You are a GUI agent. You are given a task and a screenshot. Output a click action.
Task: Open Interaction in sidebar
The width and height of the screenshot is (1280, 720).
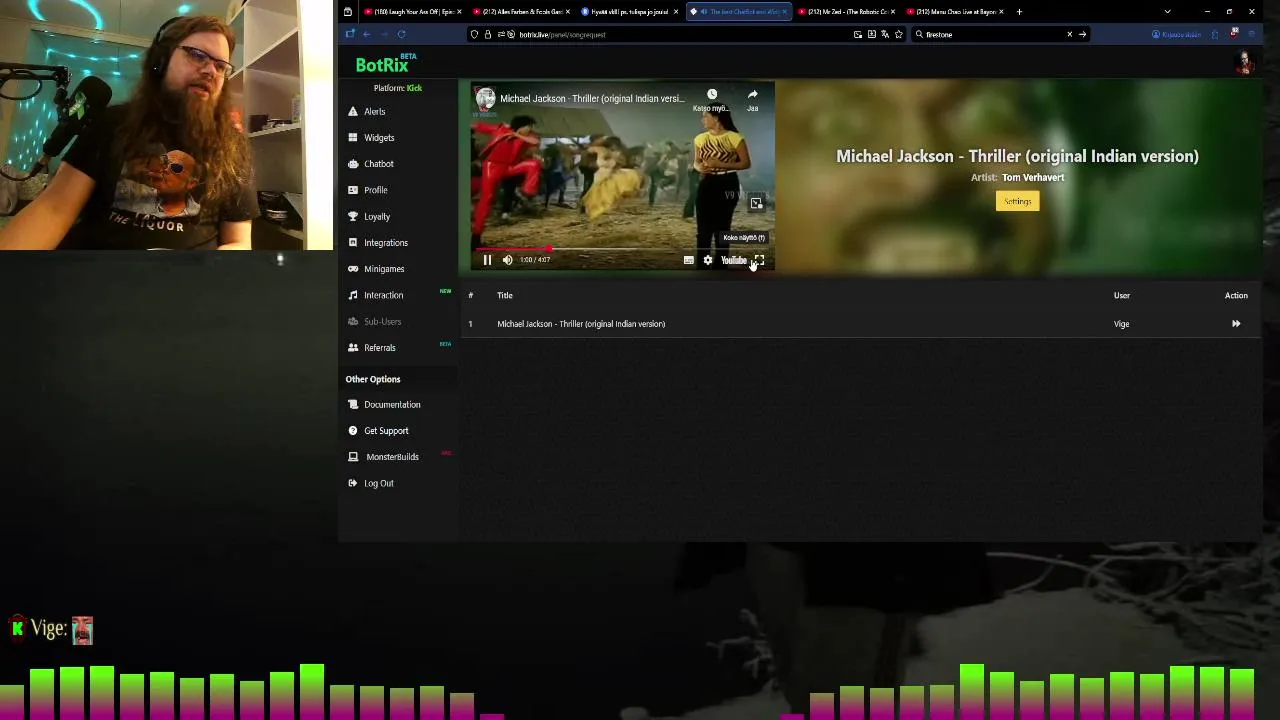coord(384,295)
